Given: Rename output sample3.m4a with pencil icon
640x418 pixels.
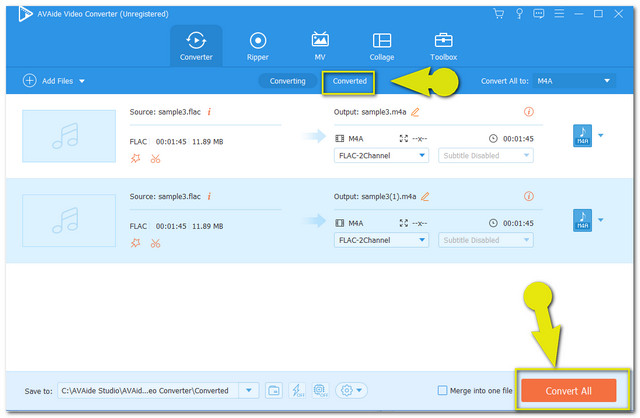Looking at the screenshot, I should 415,112.
